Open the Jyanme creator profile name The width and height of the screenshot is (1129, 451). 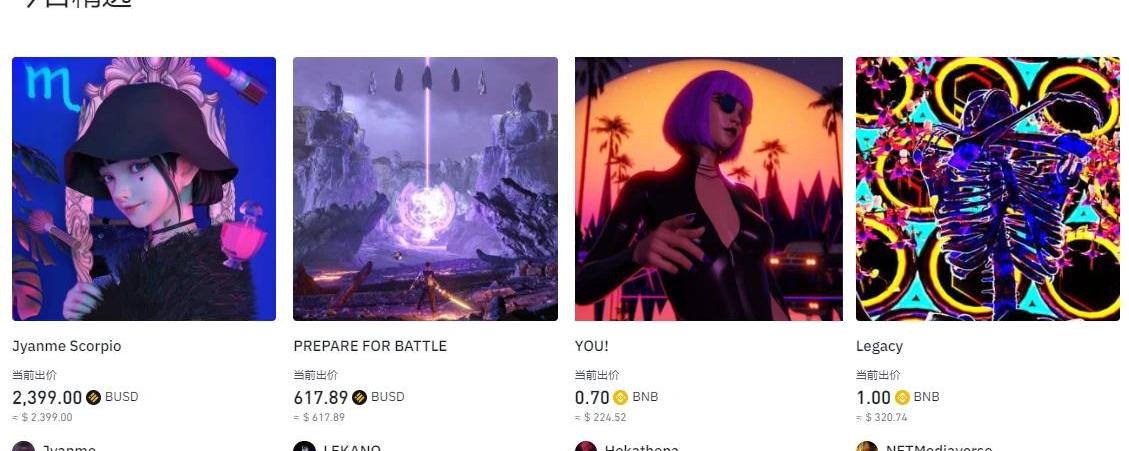point(68,447)
